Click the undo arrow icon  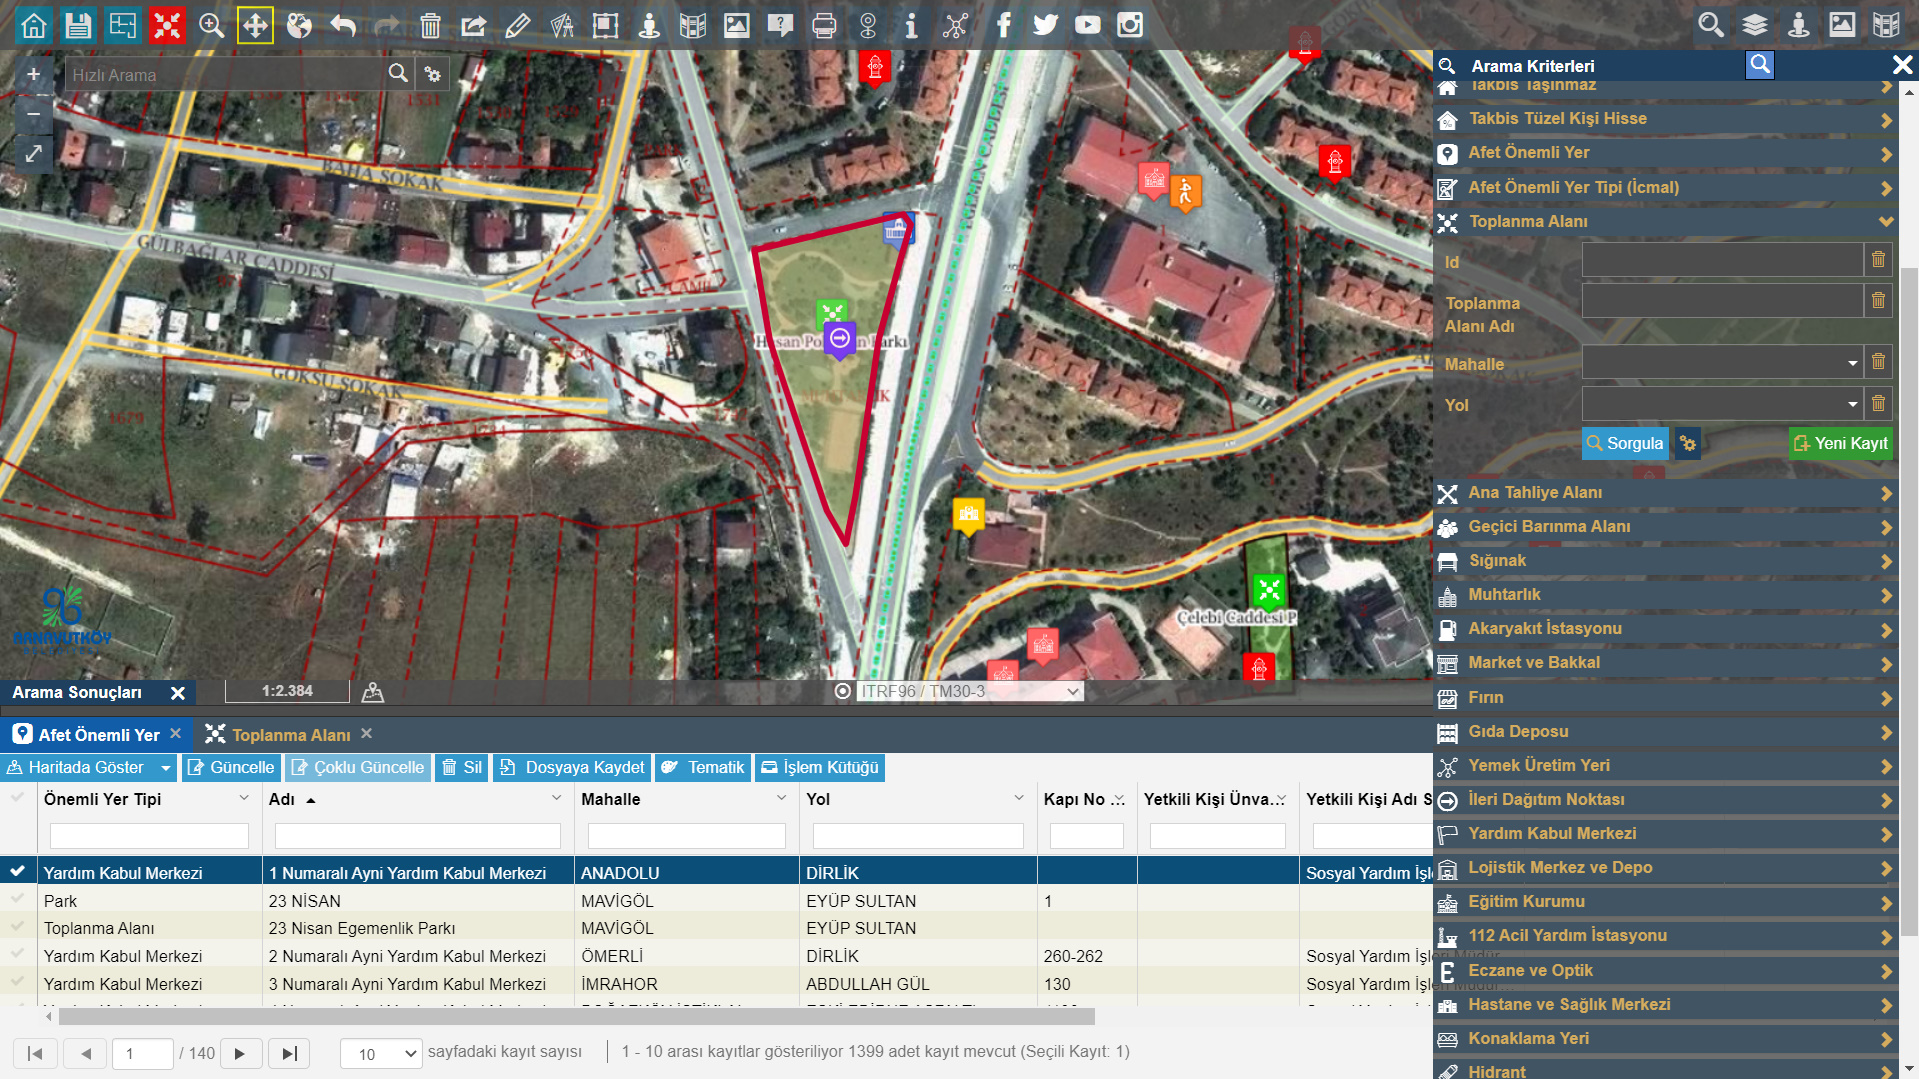click(343, 25)
